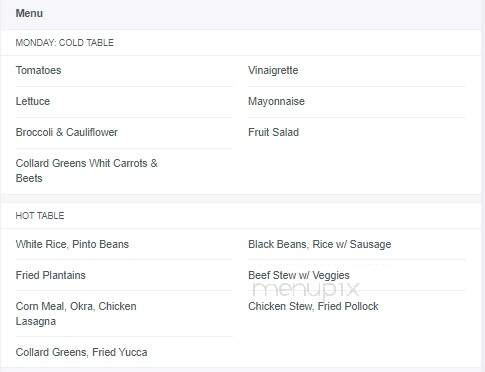The height and width of the screenshot is (372, 485).
Task: Click White Rice, Pinto Beans entry
Action: click(72, 244)
